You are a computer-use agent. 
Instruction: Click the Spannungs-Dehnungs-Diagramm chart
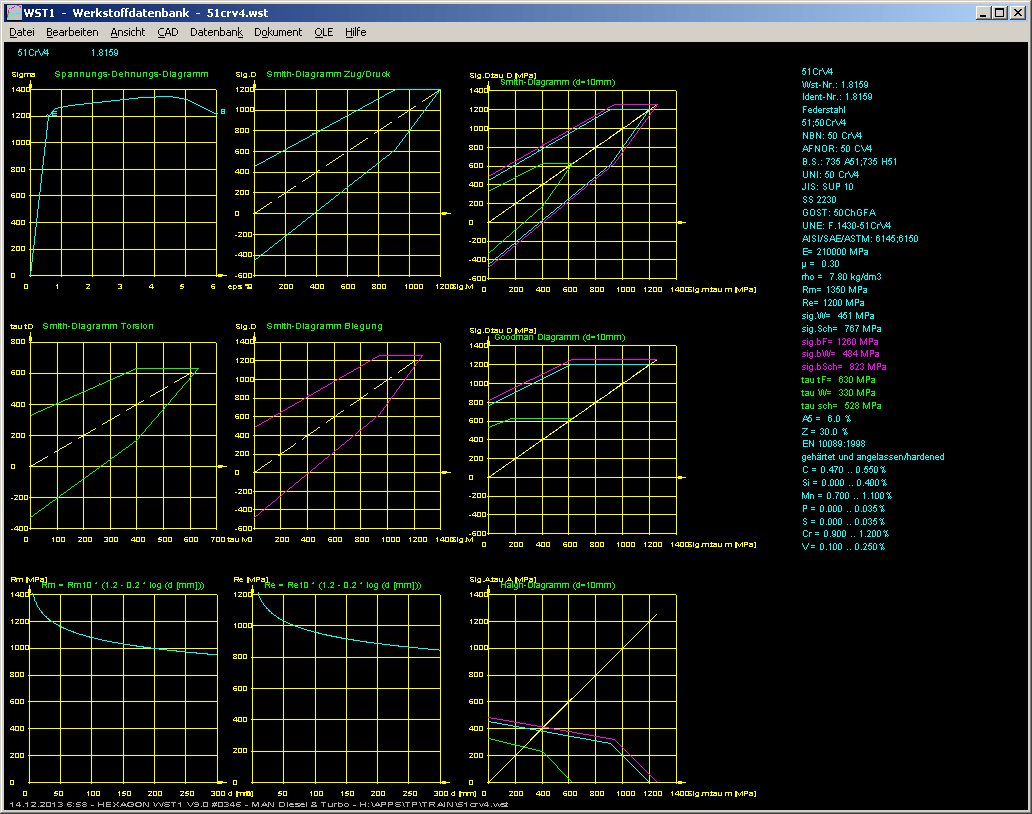(x=124, y=182)
